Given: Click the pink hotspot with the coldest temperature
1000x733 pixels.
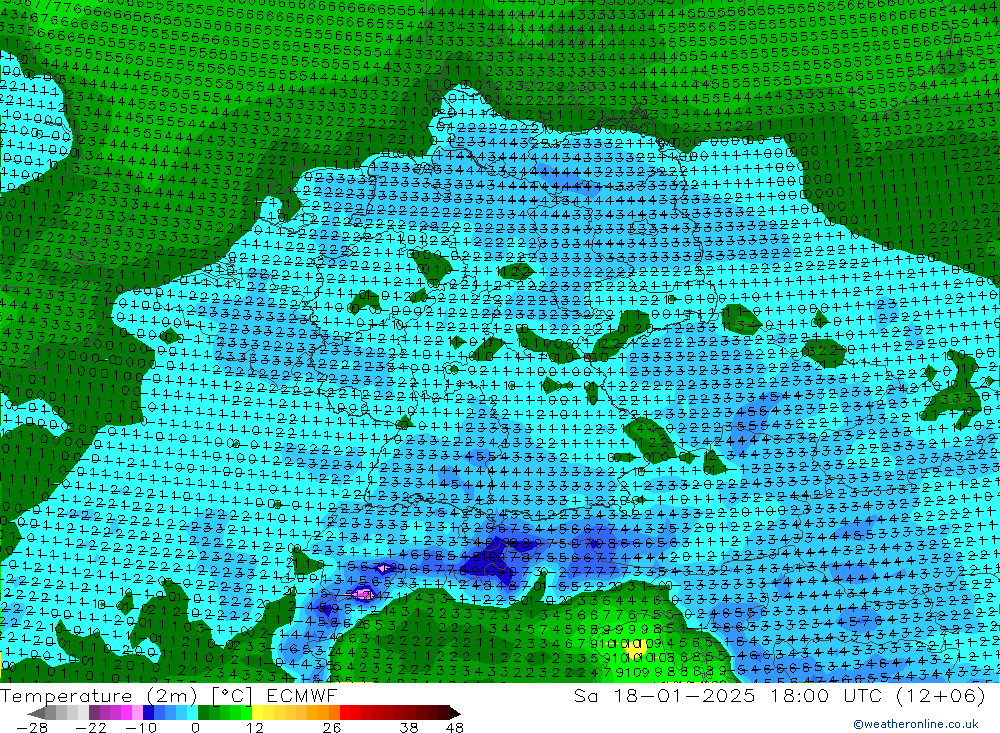Looking at the screenshot, I should [364, 595].
